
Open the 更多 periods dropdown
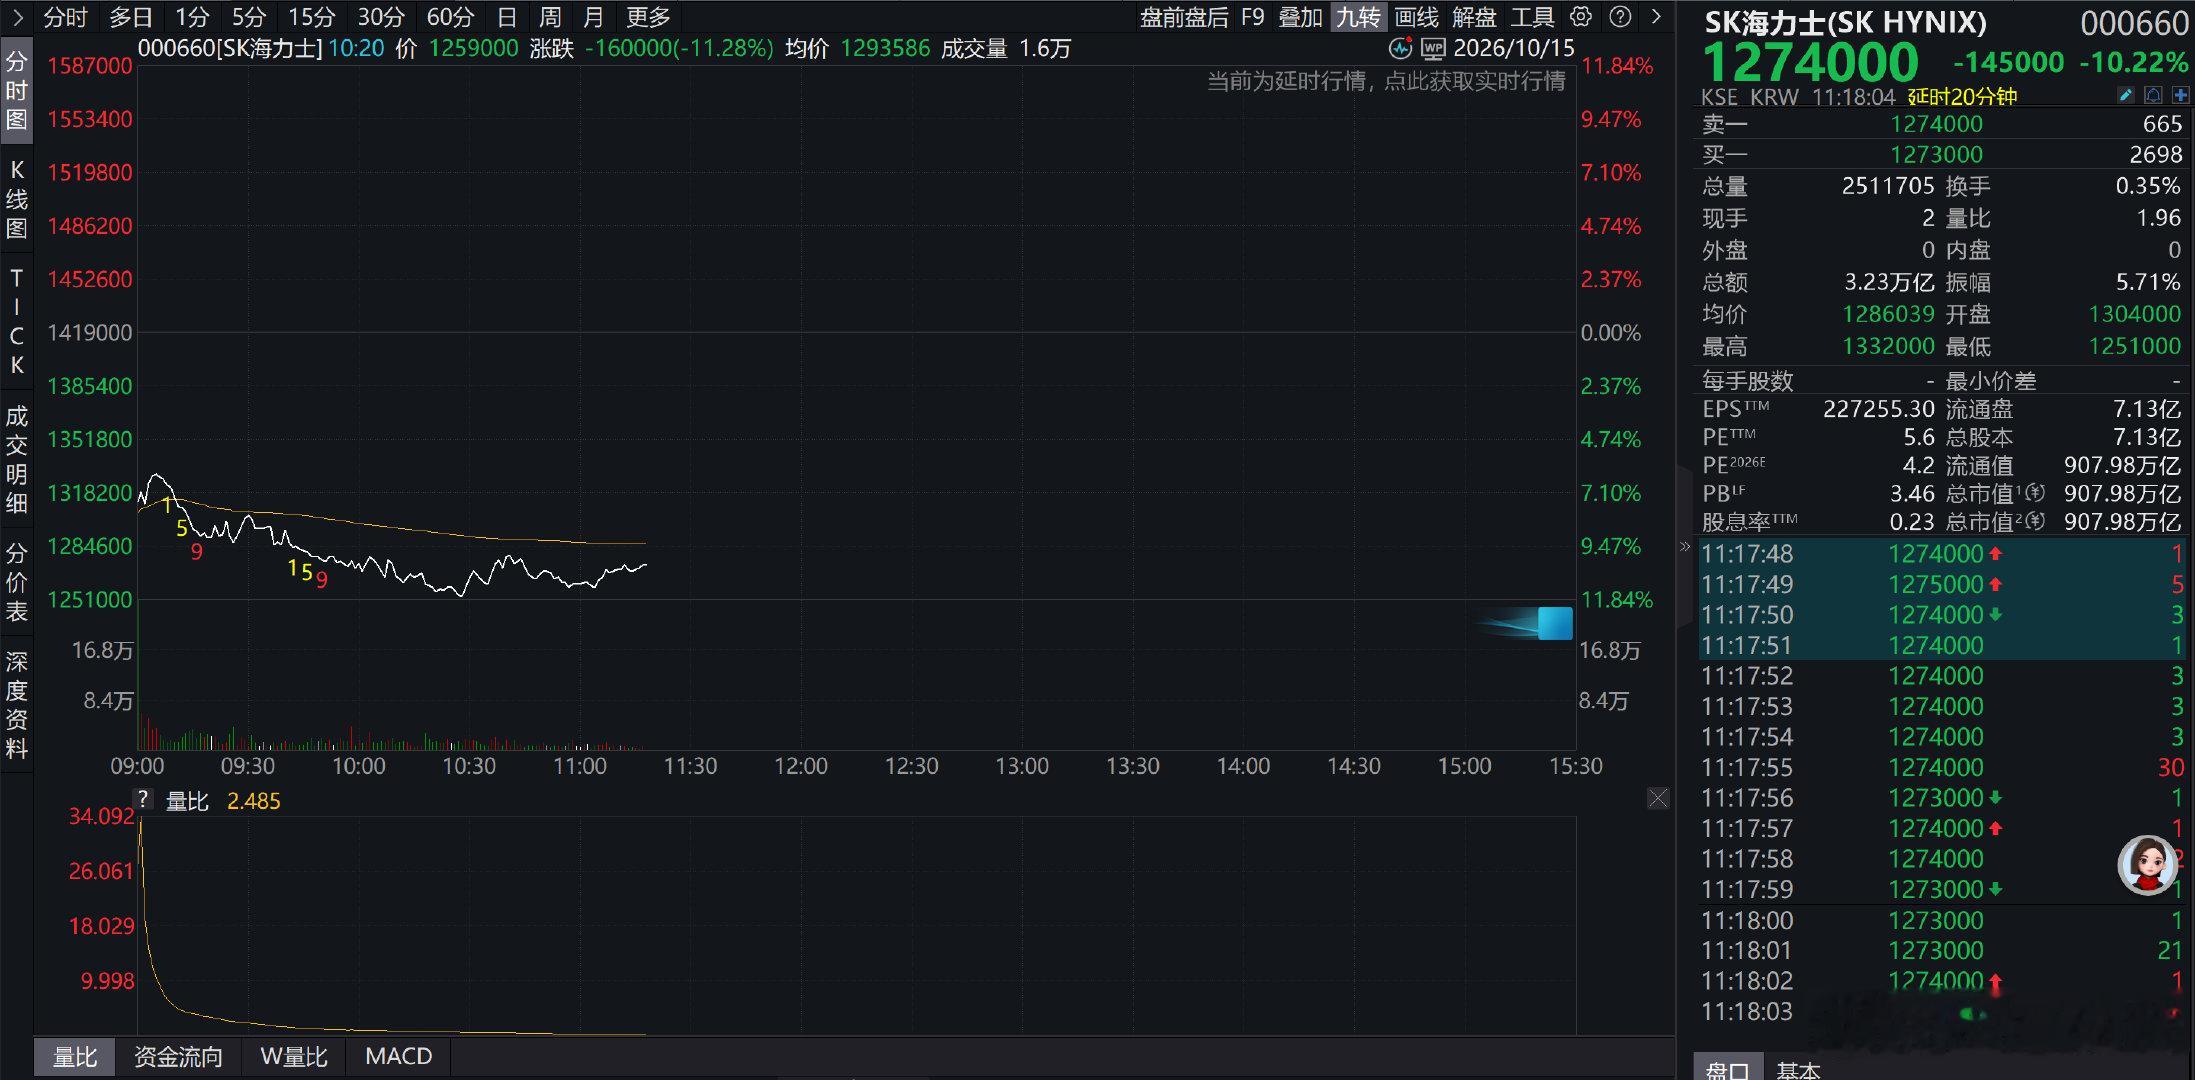pyautogui.click(x=648, y=17)
